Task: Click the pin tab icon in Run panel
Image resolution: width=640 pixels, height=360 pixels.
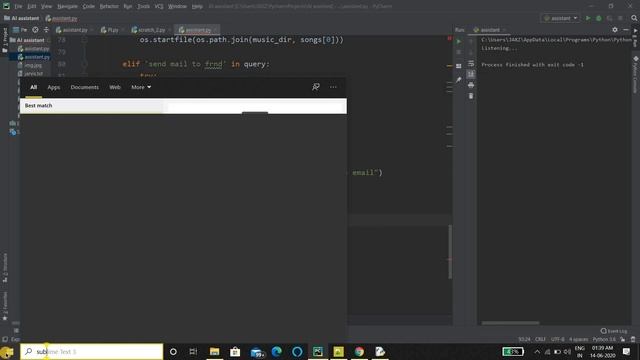Action: pyautogui.click(x=459, y=80)
